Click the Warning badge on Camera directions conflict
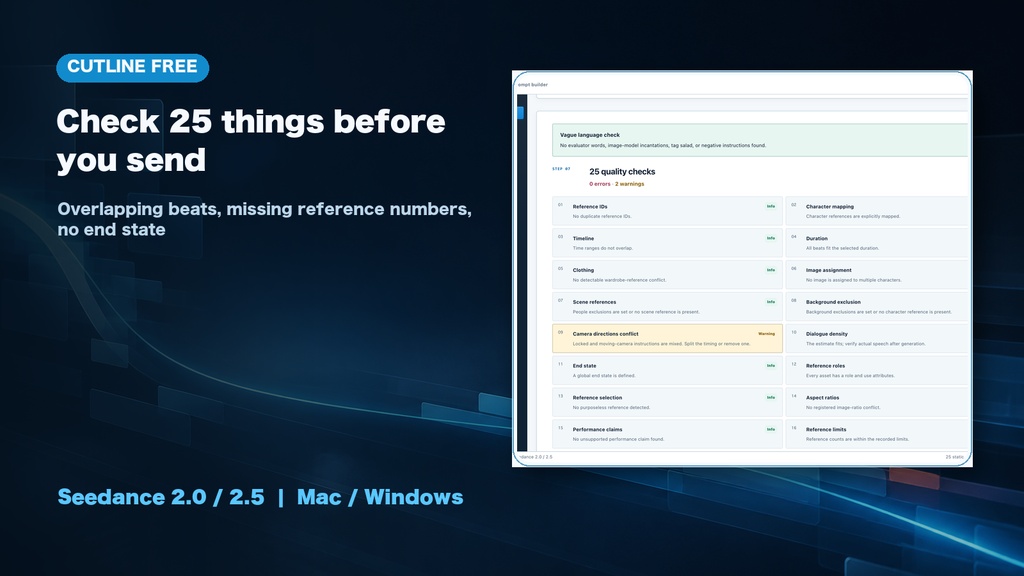The image size is (1024, 576). tap(766, 334)
